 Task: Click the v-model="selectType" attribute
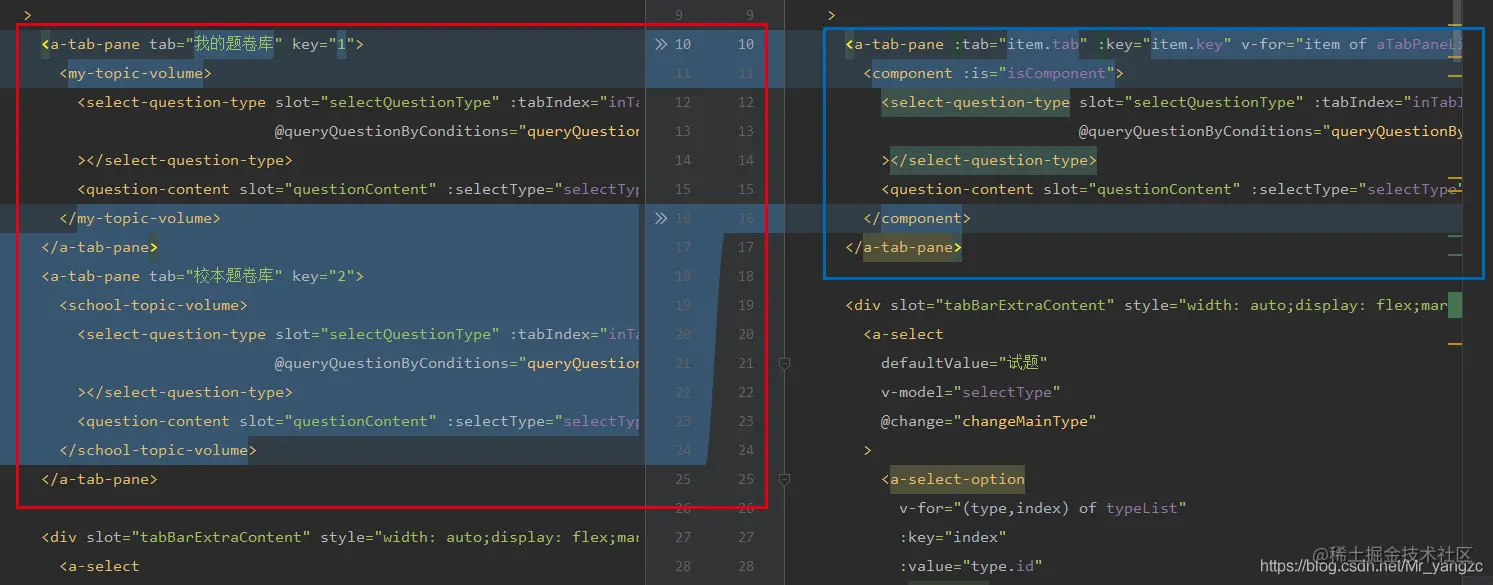point(971,392)
